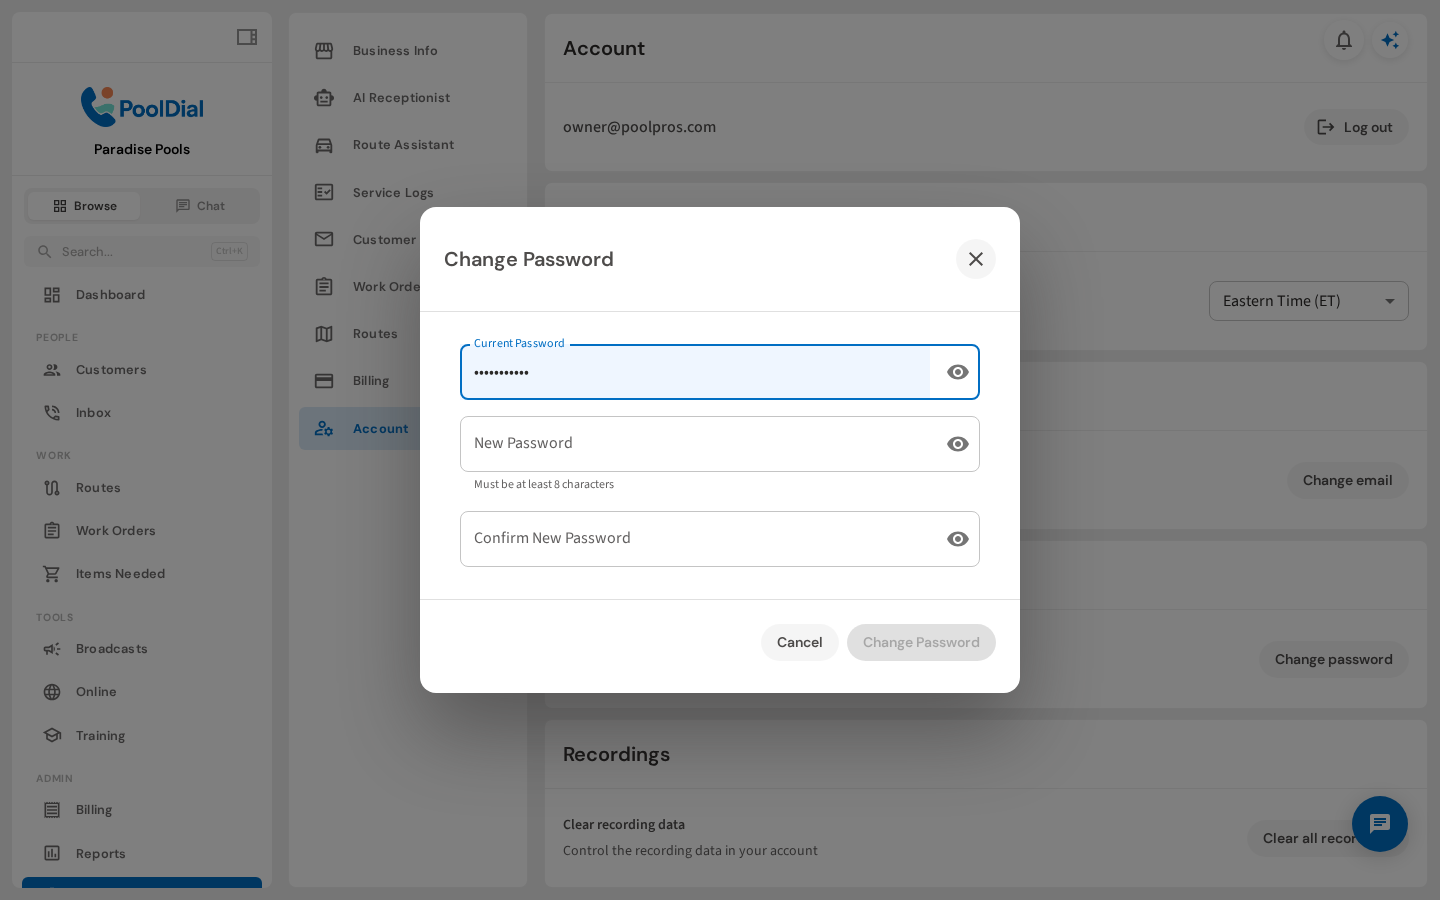Viewport: 1440px width, 900px height.
Task: Click the sidebar Routes pin icon
Action: click(x=52, y=488)
